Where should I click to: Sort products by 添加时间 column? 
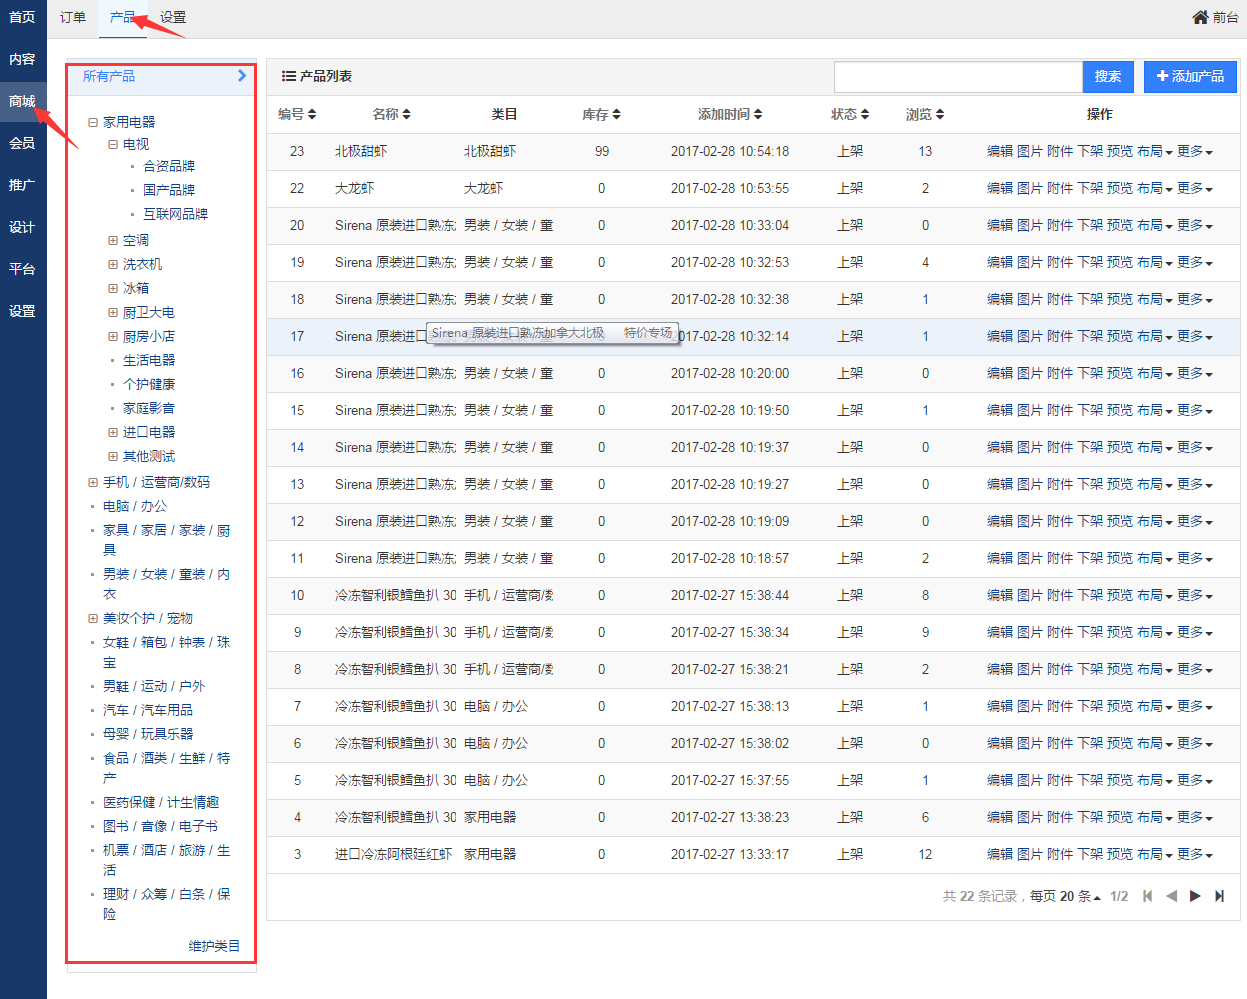pos(730,114)
